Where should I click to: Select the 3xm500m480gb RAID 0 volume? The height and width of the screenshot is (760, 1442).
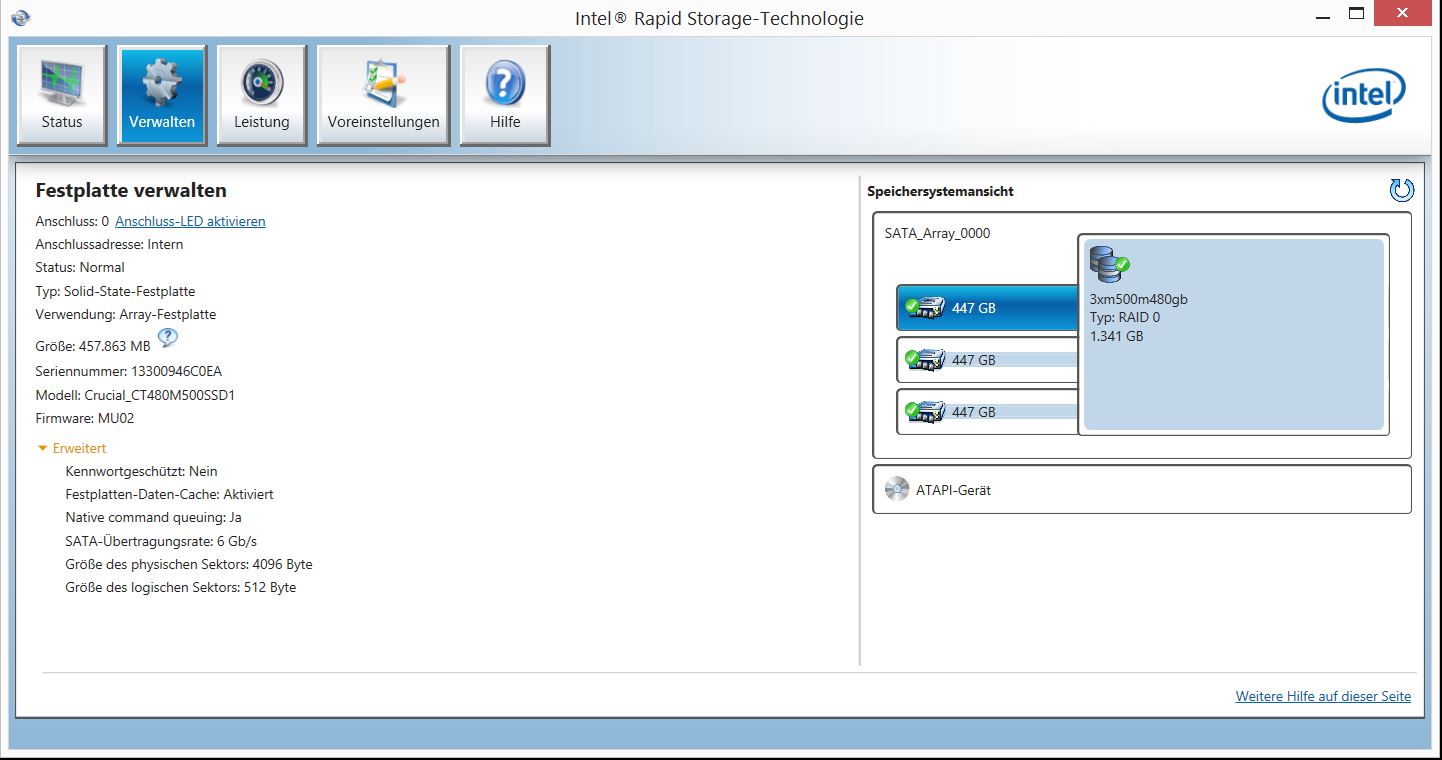(x=1234, y=335)
